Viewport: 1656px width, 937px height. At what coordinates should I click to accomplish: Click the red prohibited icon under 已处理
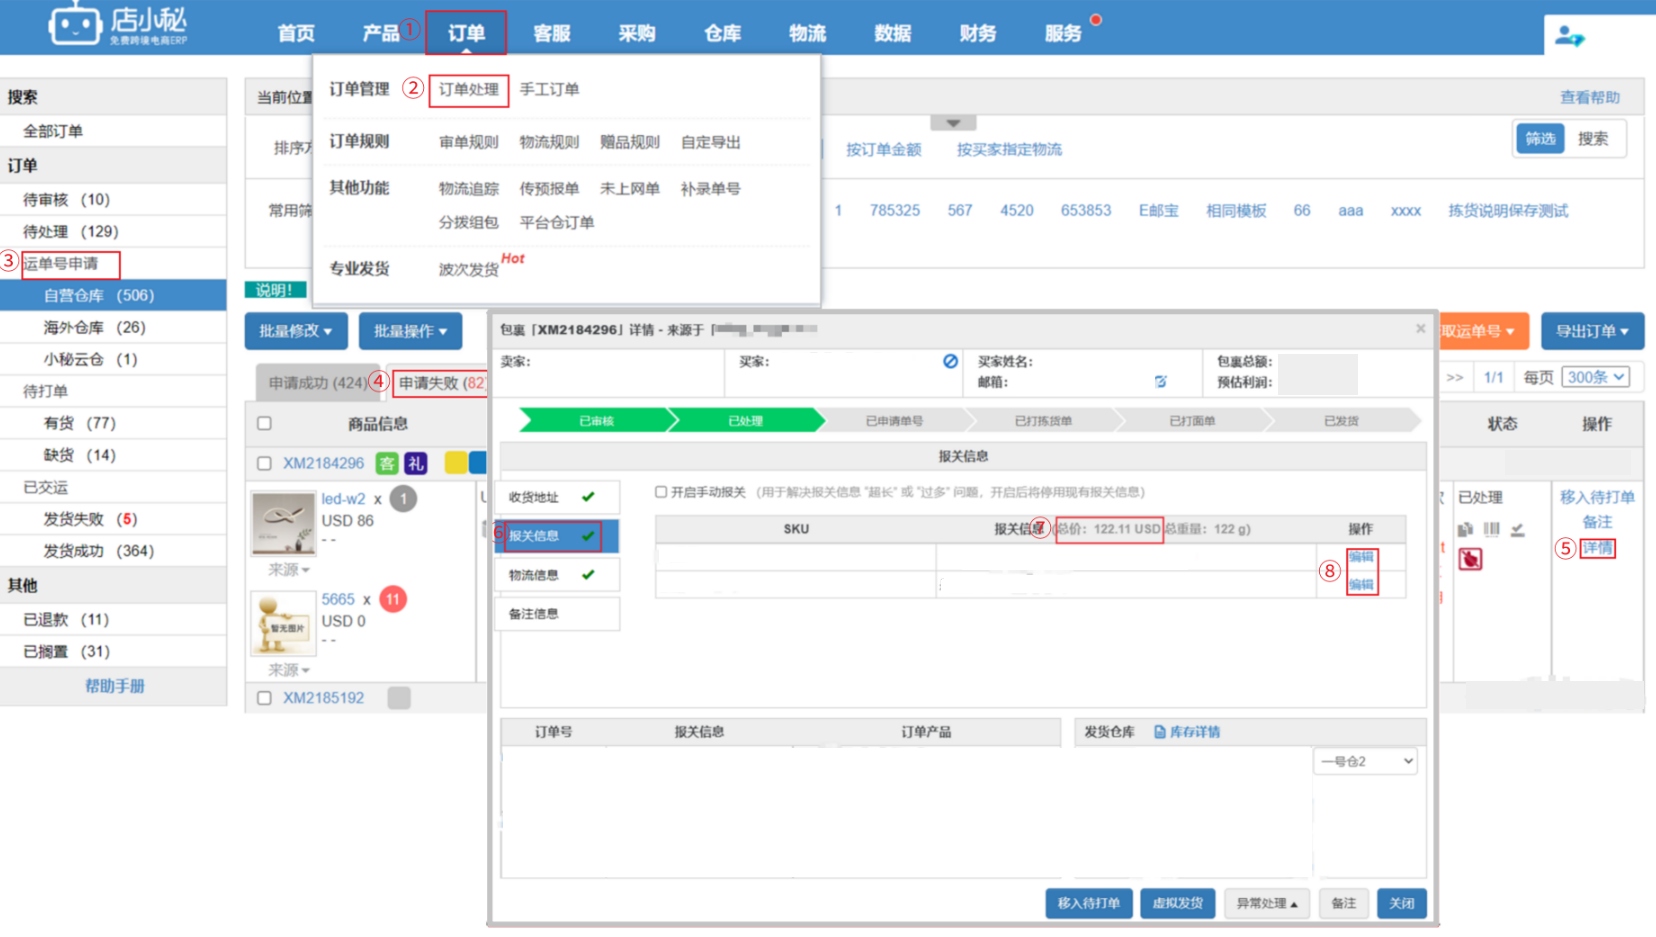1469,559
